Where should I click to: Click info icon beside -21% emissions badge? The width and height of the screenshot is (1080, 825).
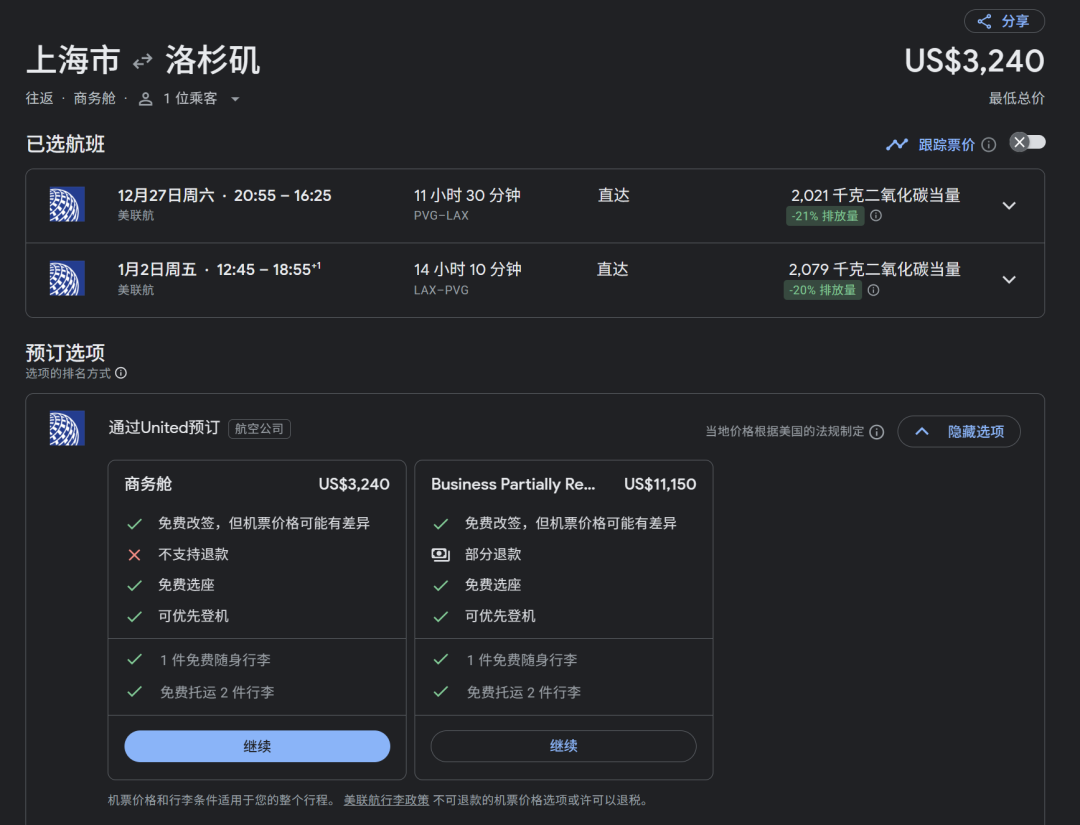(876, 216)
